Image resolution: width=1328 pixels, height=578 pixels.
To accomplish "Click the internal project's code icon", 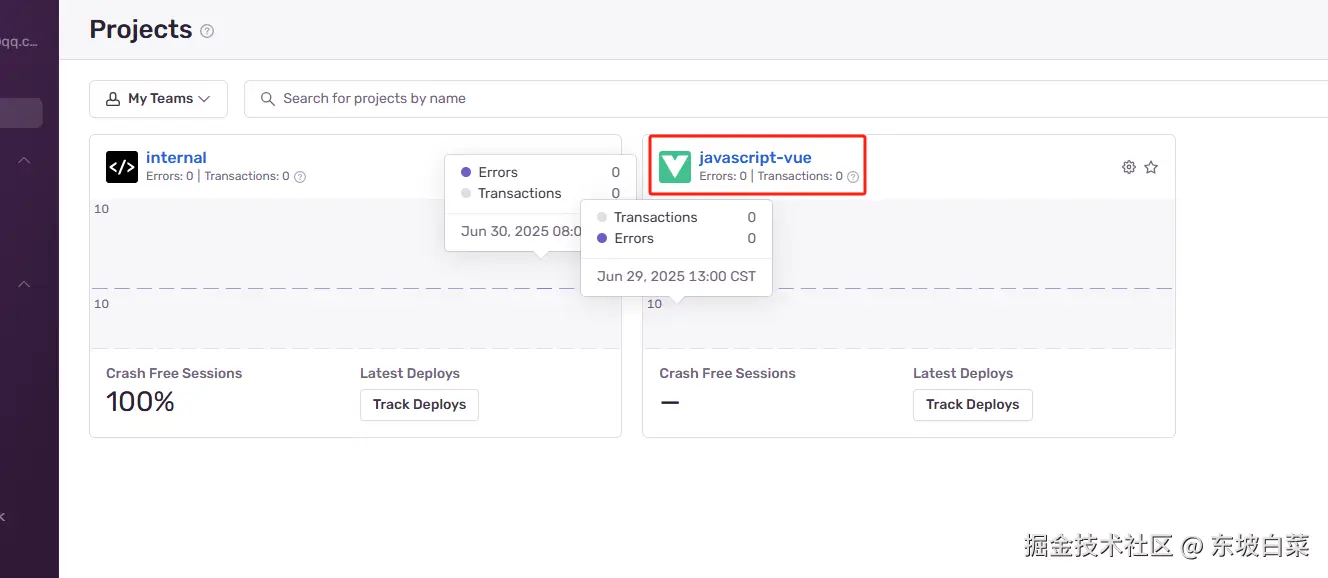I will 122,167.
